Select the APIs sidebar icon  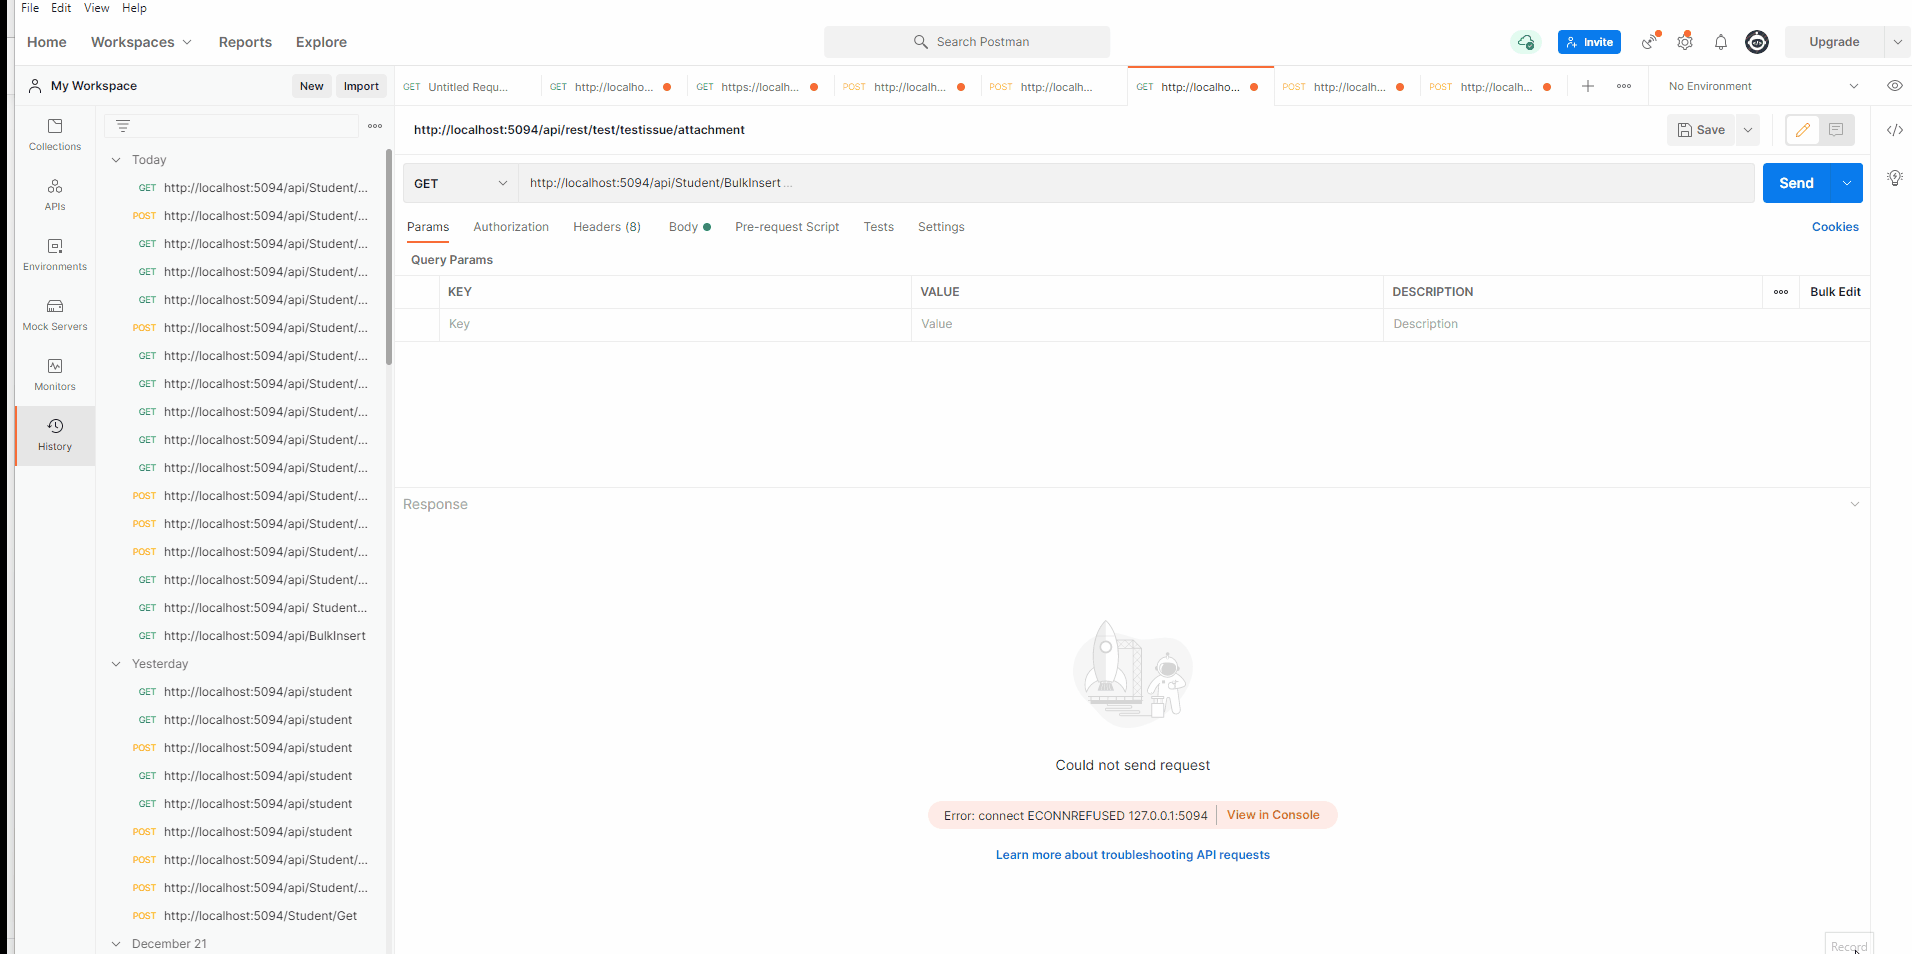tap(54, 194)
